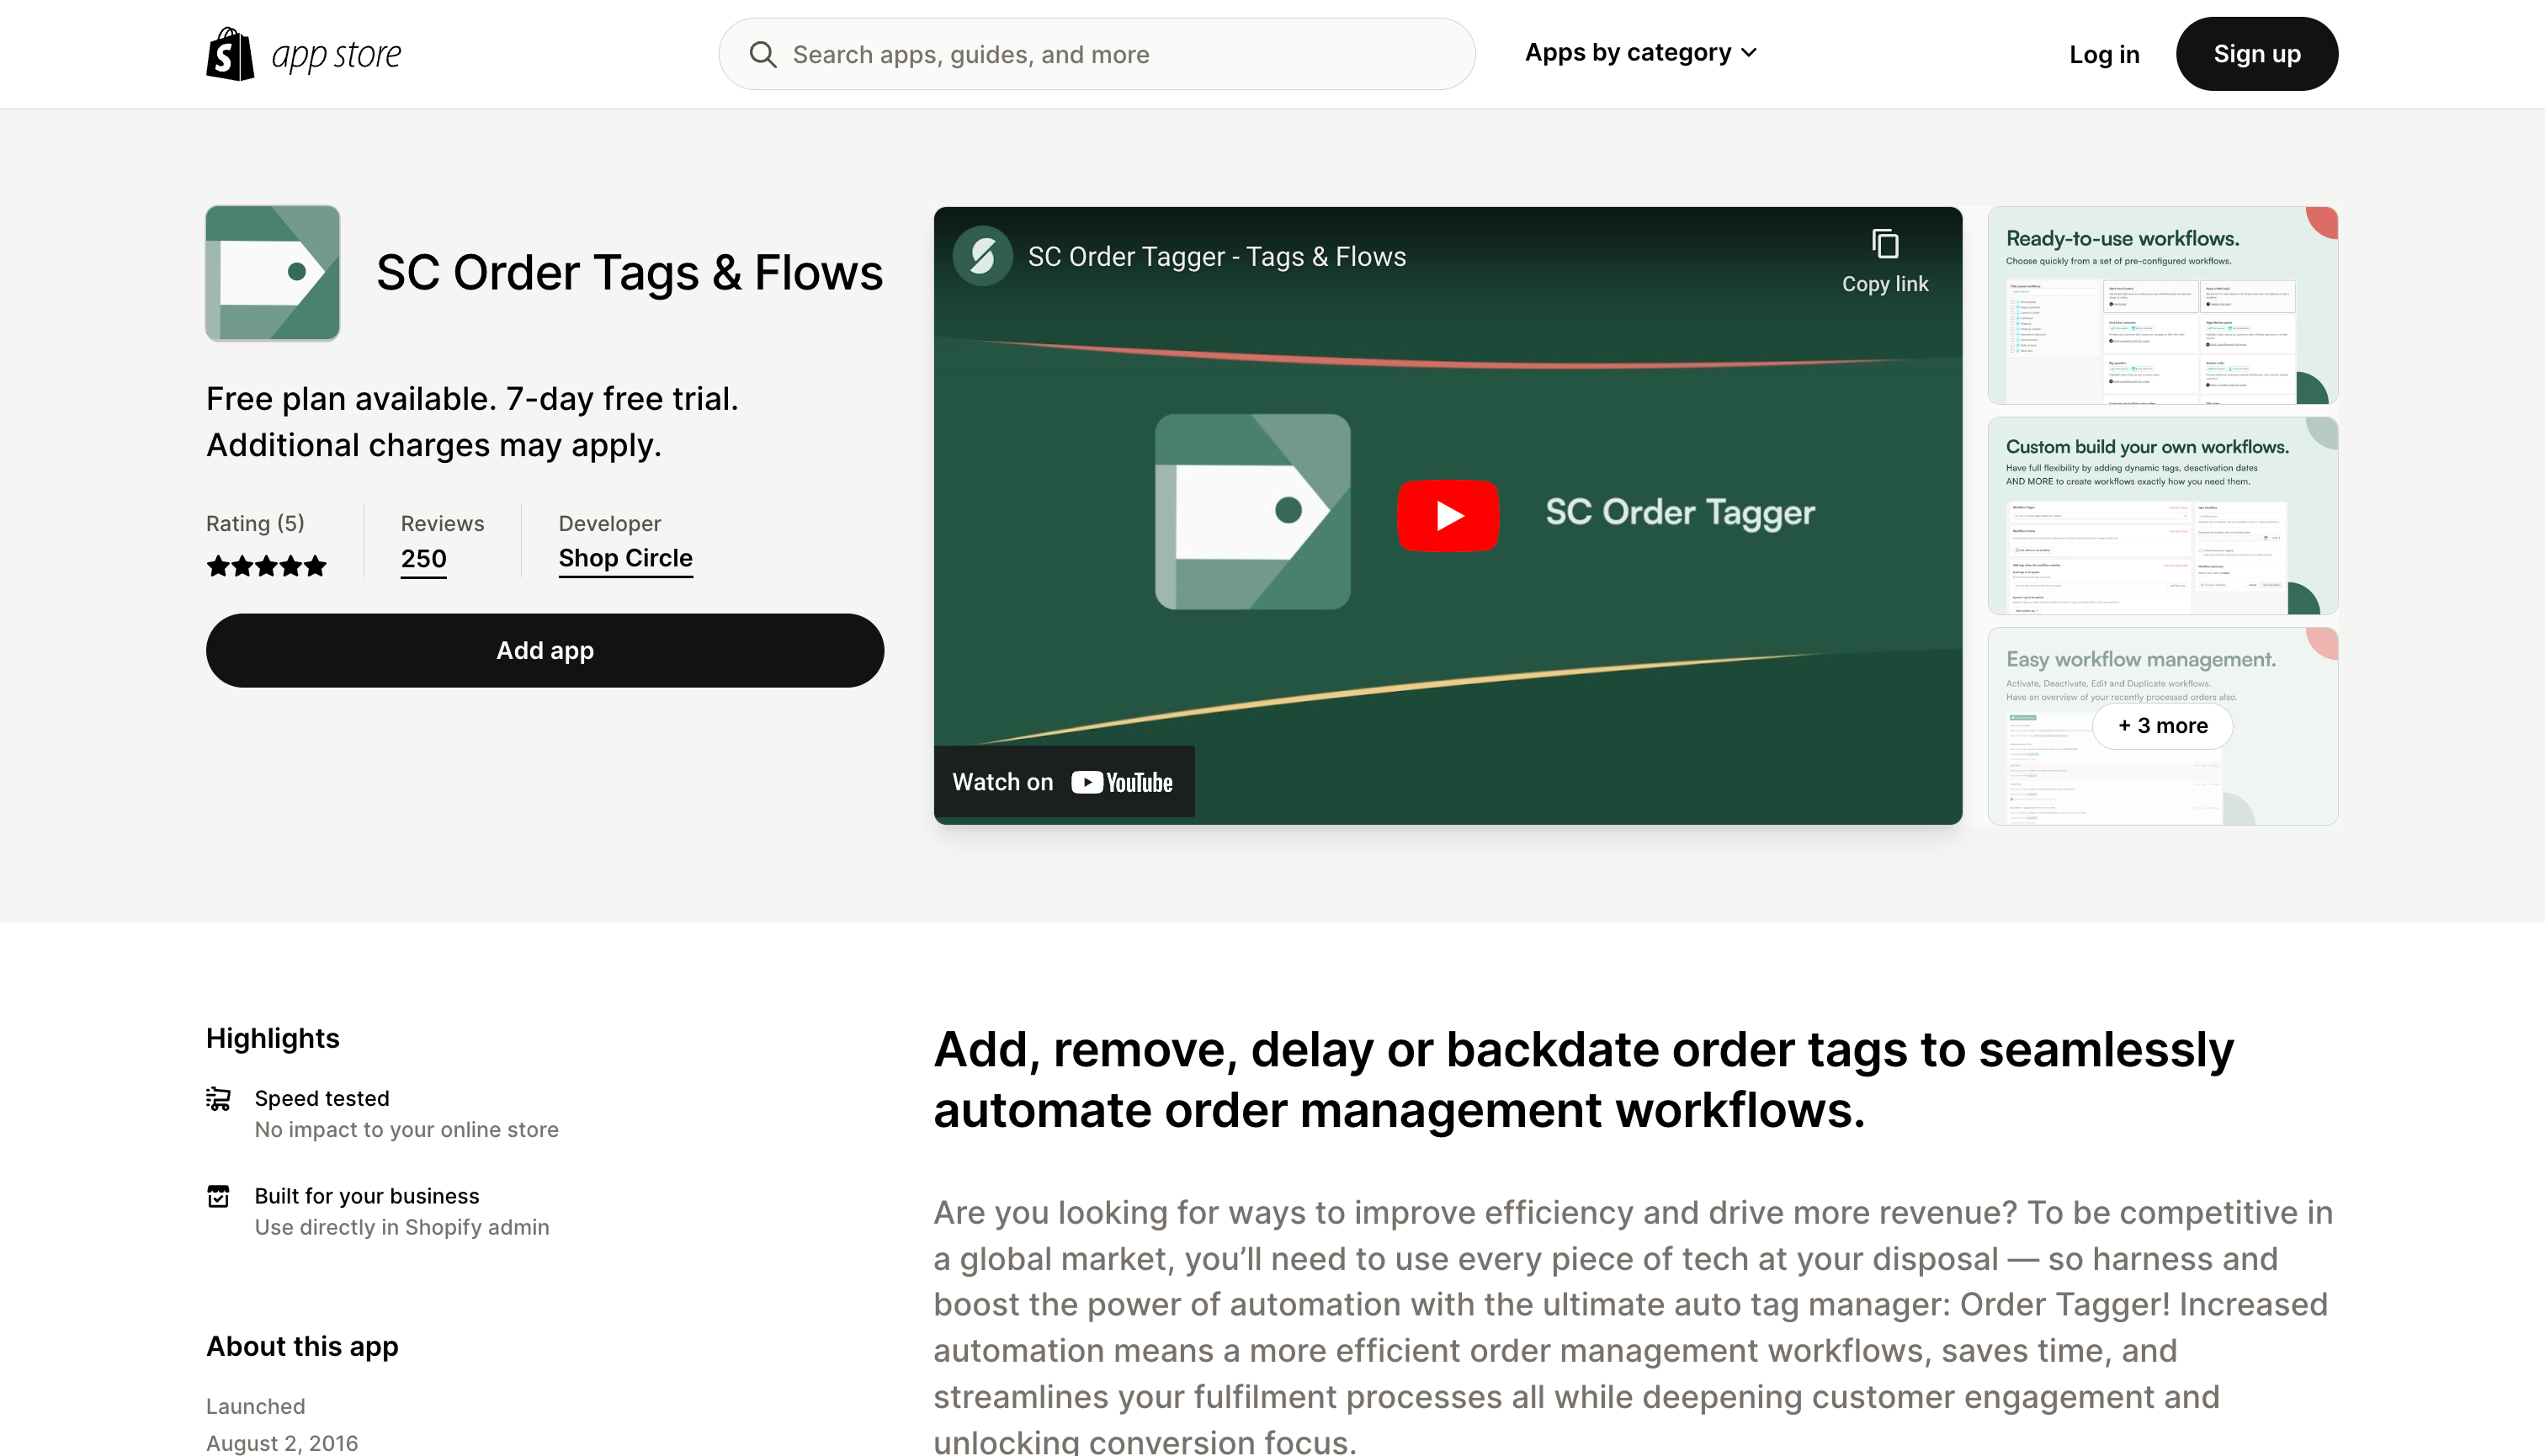
Task: Click the search magnifier icon
Action: [763, 54]
